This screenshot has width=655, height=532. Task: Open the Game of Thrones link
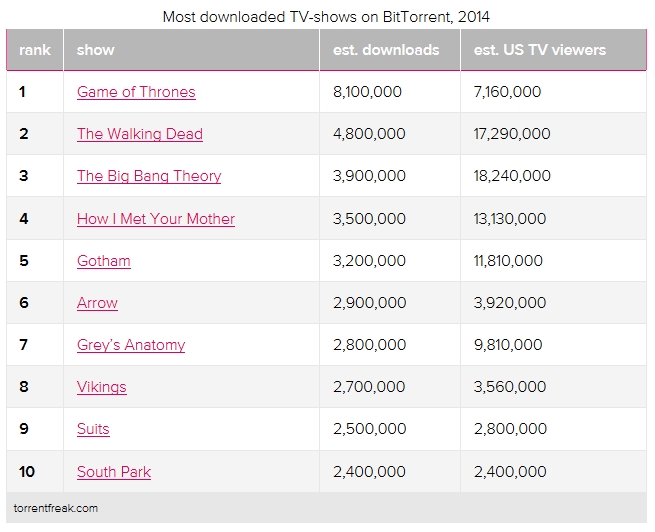136,92
